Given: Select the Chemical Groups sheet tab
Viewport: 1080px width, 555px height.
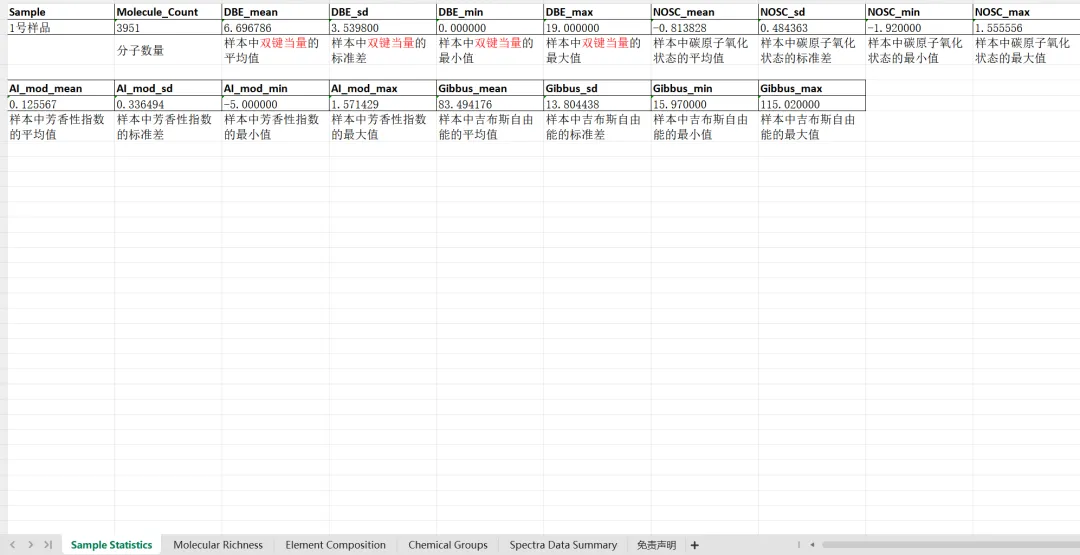Looking at the screenshot, I should (447, 545).
